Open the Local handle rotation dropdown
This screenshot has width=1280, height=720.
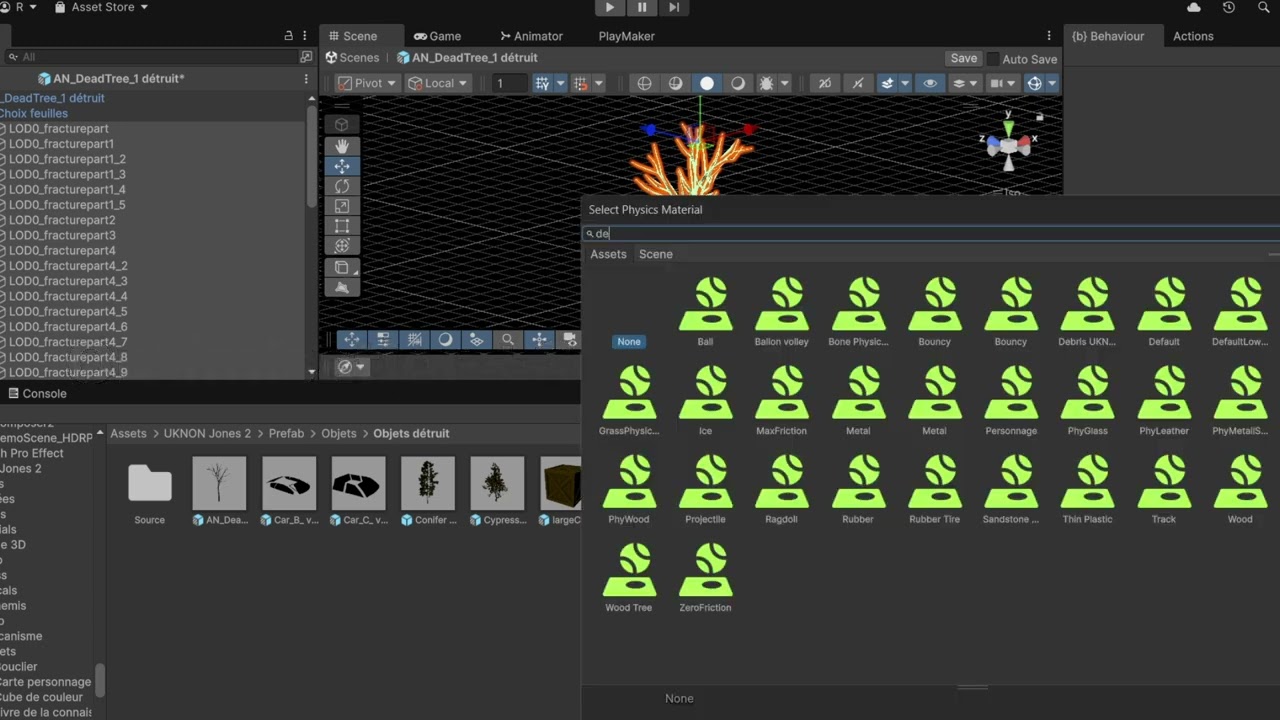[x=439, y=83]
